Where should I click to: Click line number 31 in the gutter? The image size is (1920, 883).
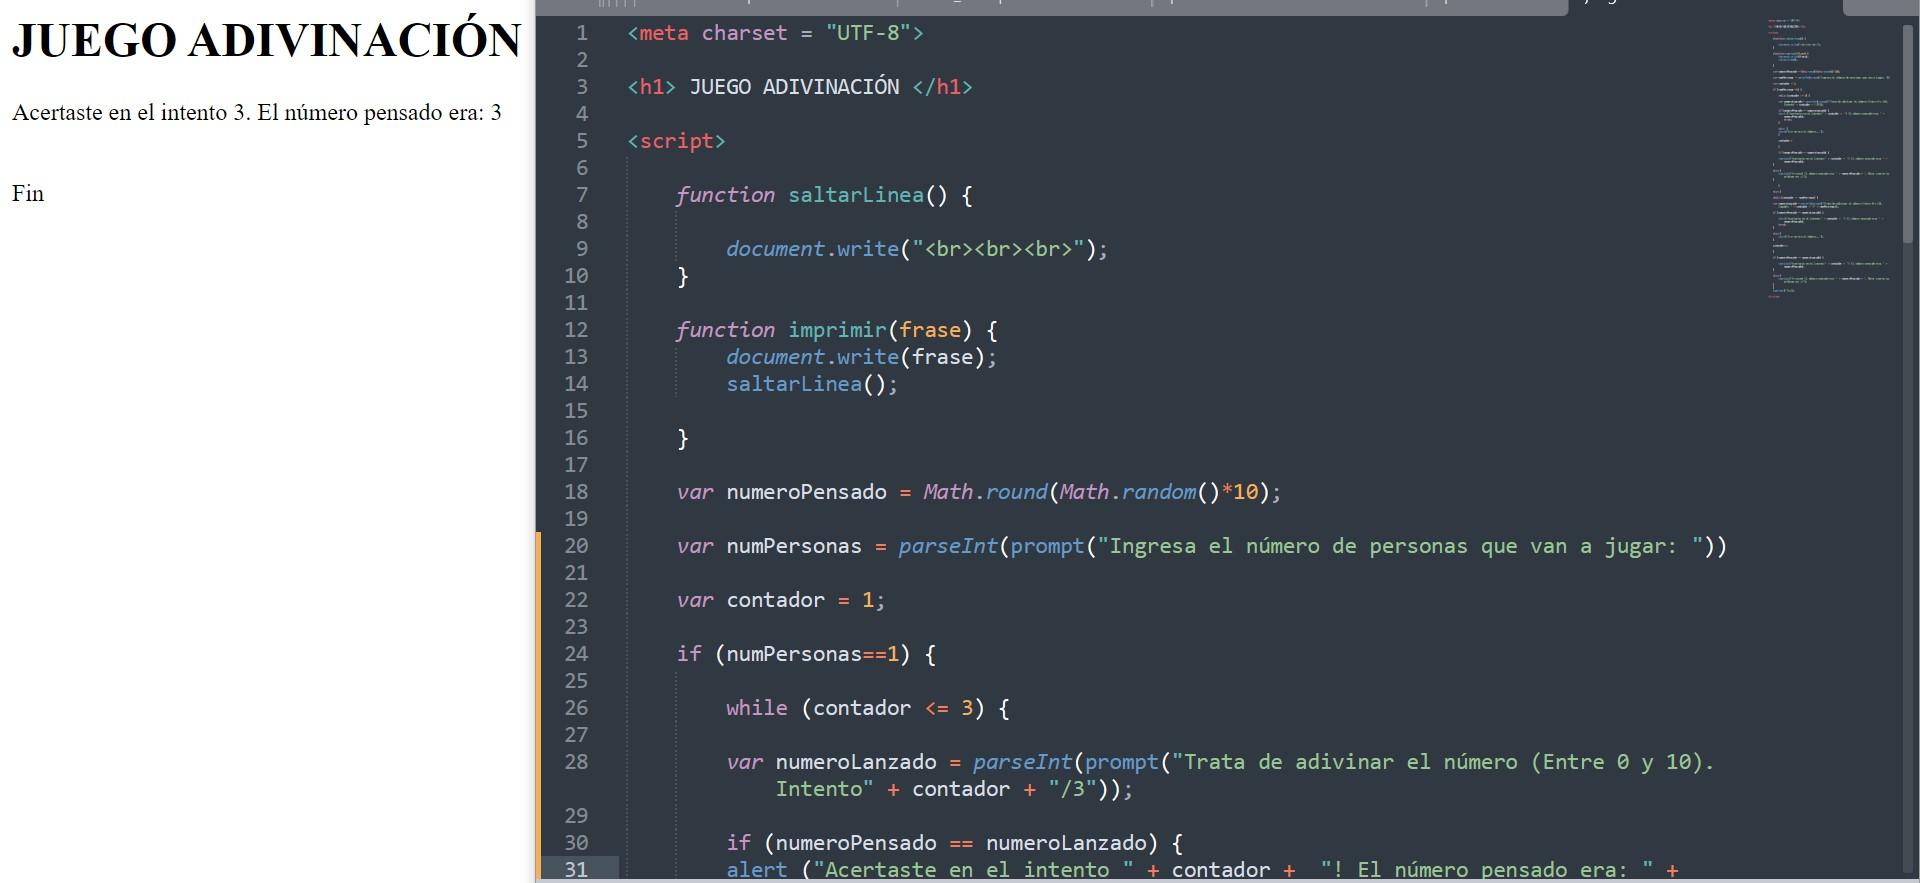[x=576, y=869]
